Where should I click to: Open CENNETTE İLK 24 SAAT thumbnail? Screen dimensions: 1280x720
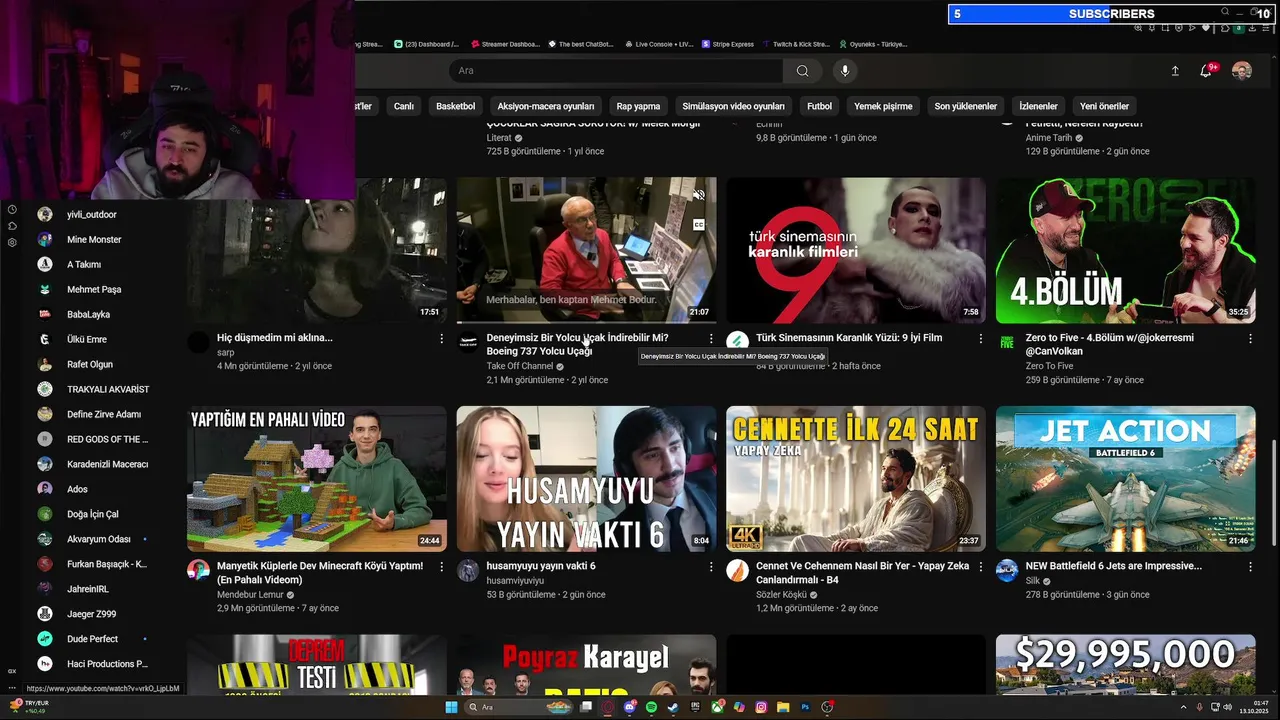[x=856, y=479]
